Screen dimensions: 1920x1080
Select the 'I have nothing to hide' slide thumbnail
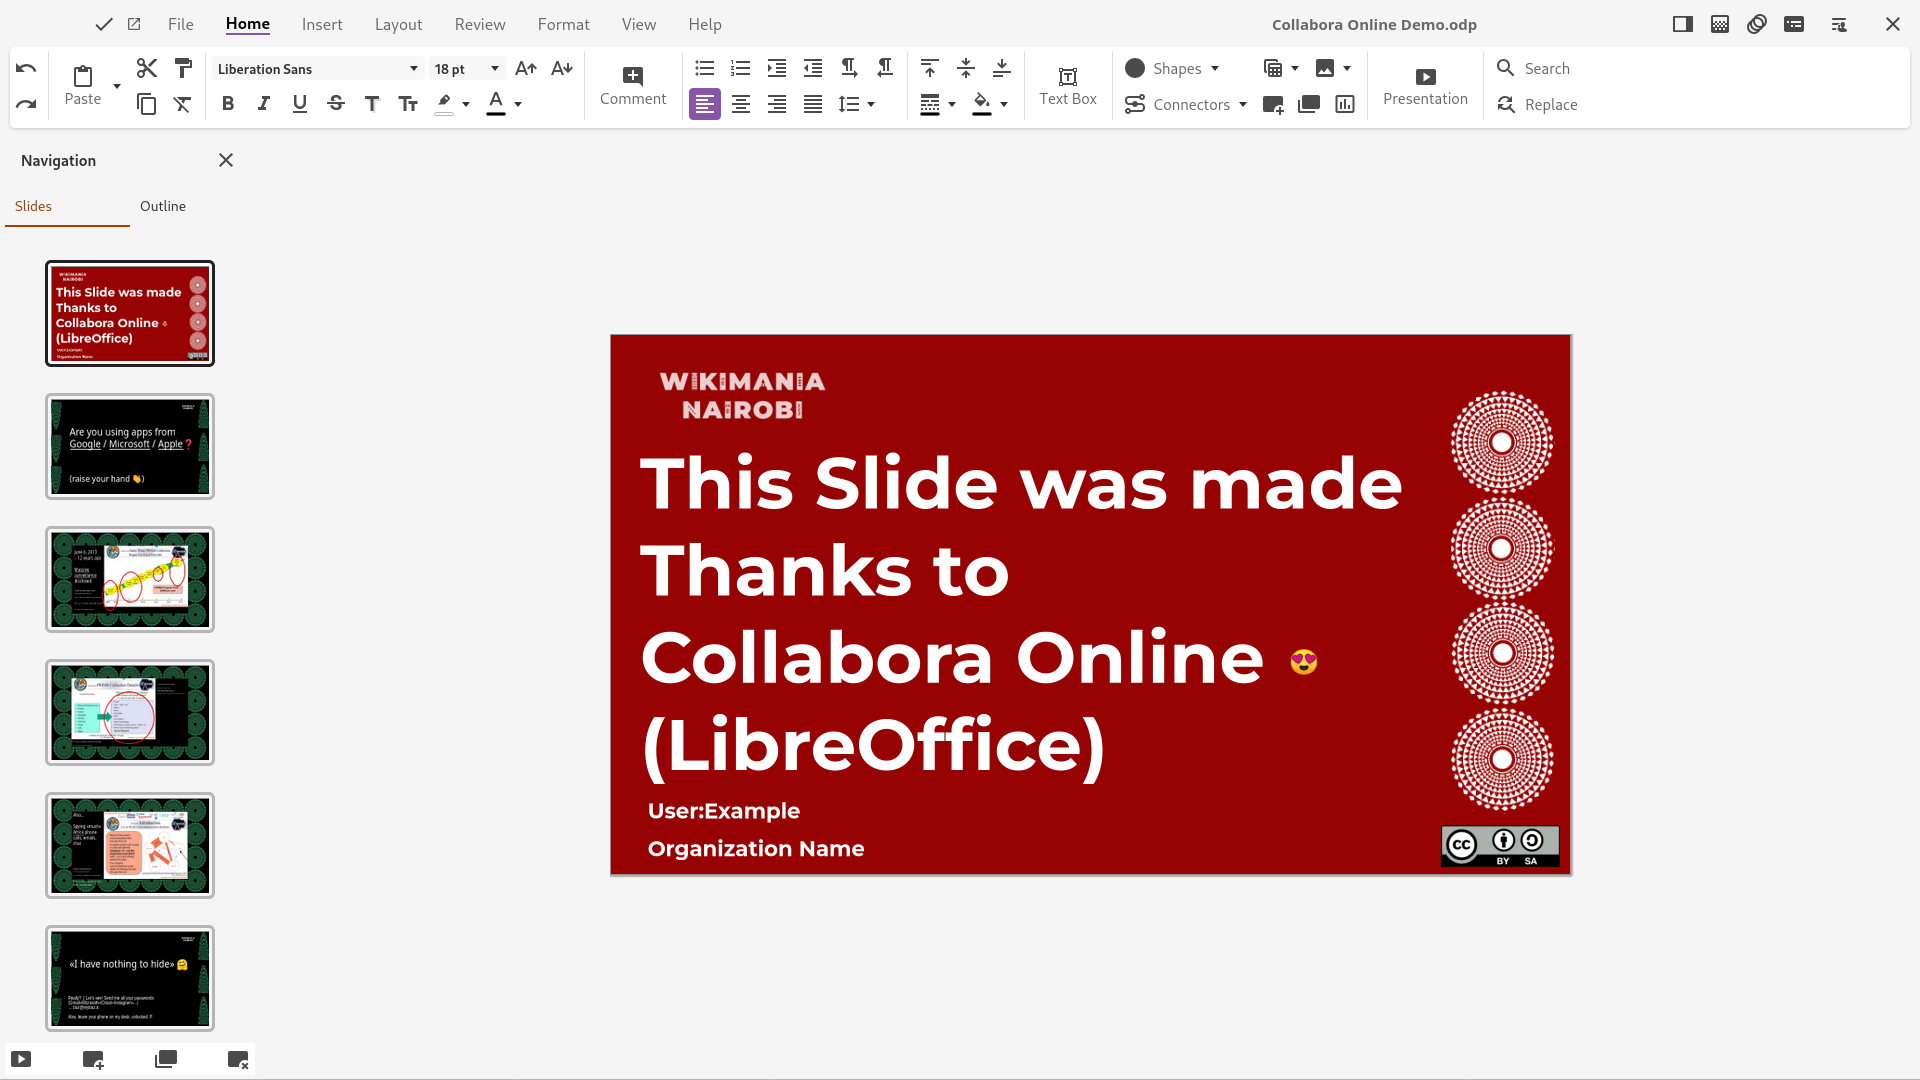(x=130, y=978)
